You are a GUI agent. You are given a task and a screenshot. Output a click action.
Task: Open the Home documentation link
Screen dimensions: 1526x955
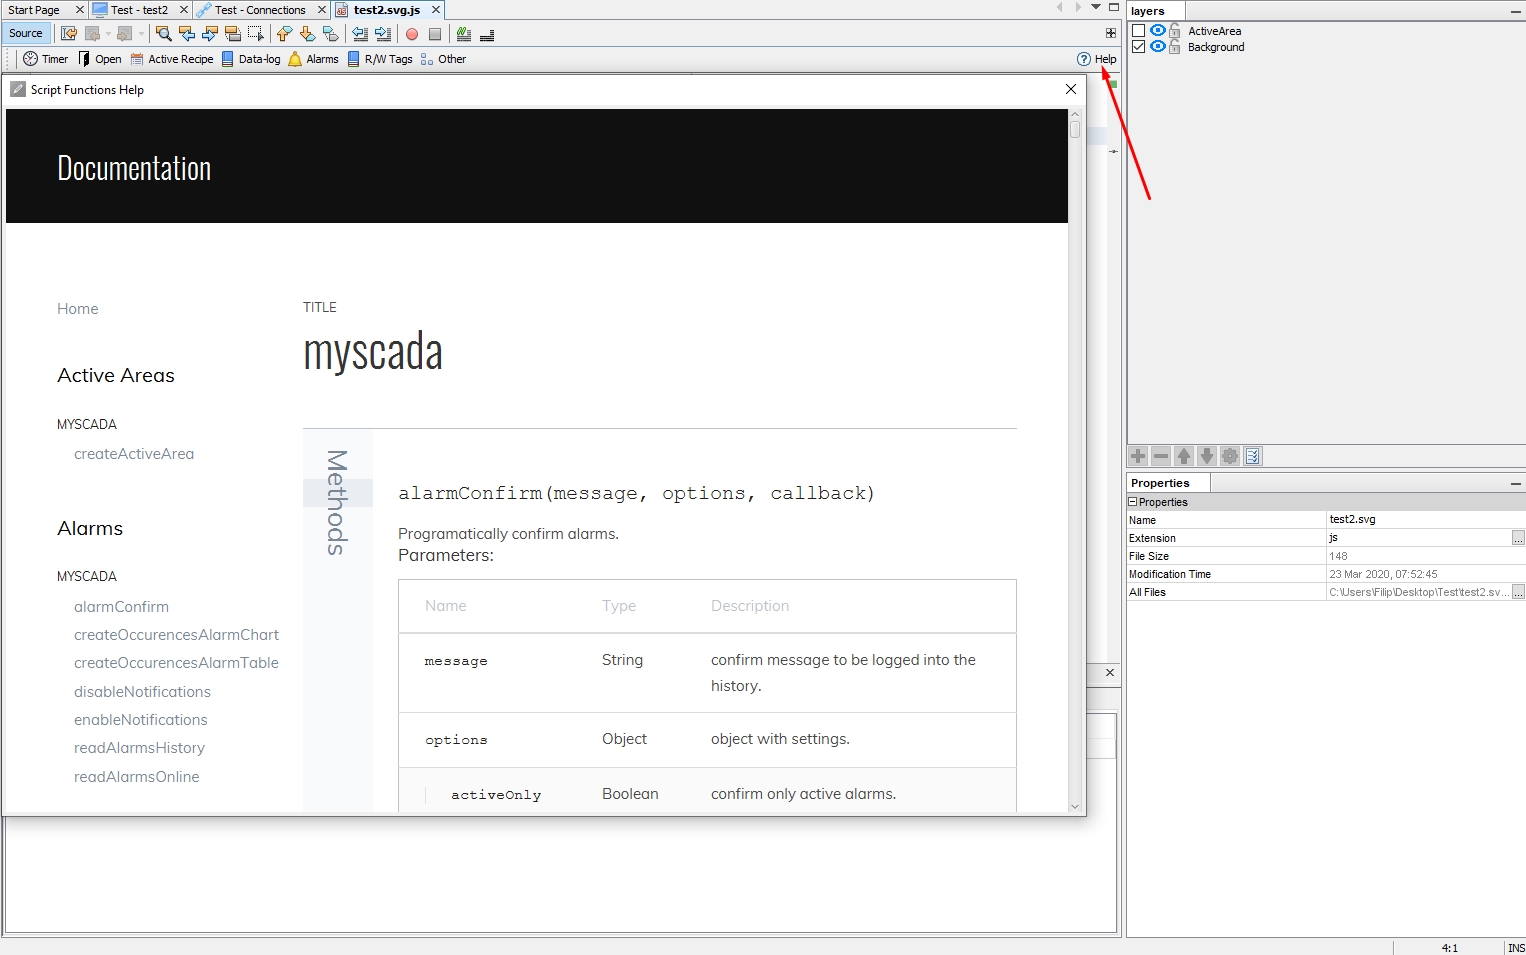[x=78, y=309]
